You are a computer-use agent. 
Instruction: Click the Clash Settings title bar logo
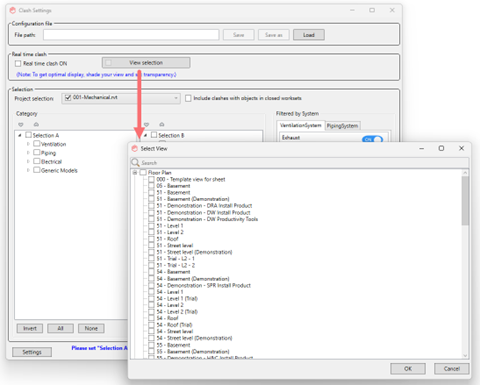click(13, 10)
